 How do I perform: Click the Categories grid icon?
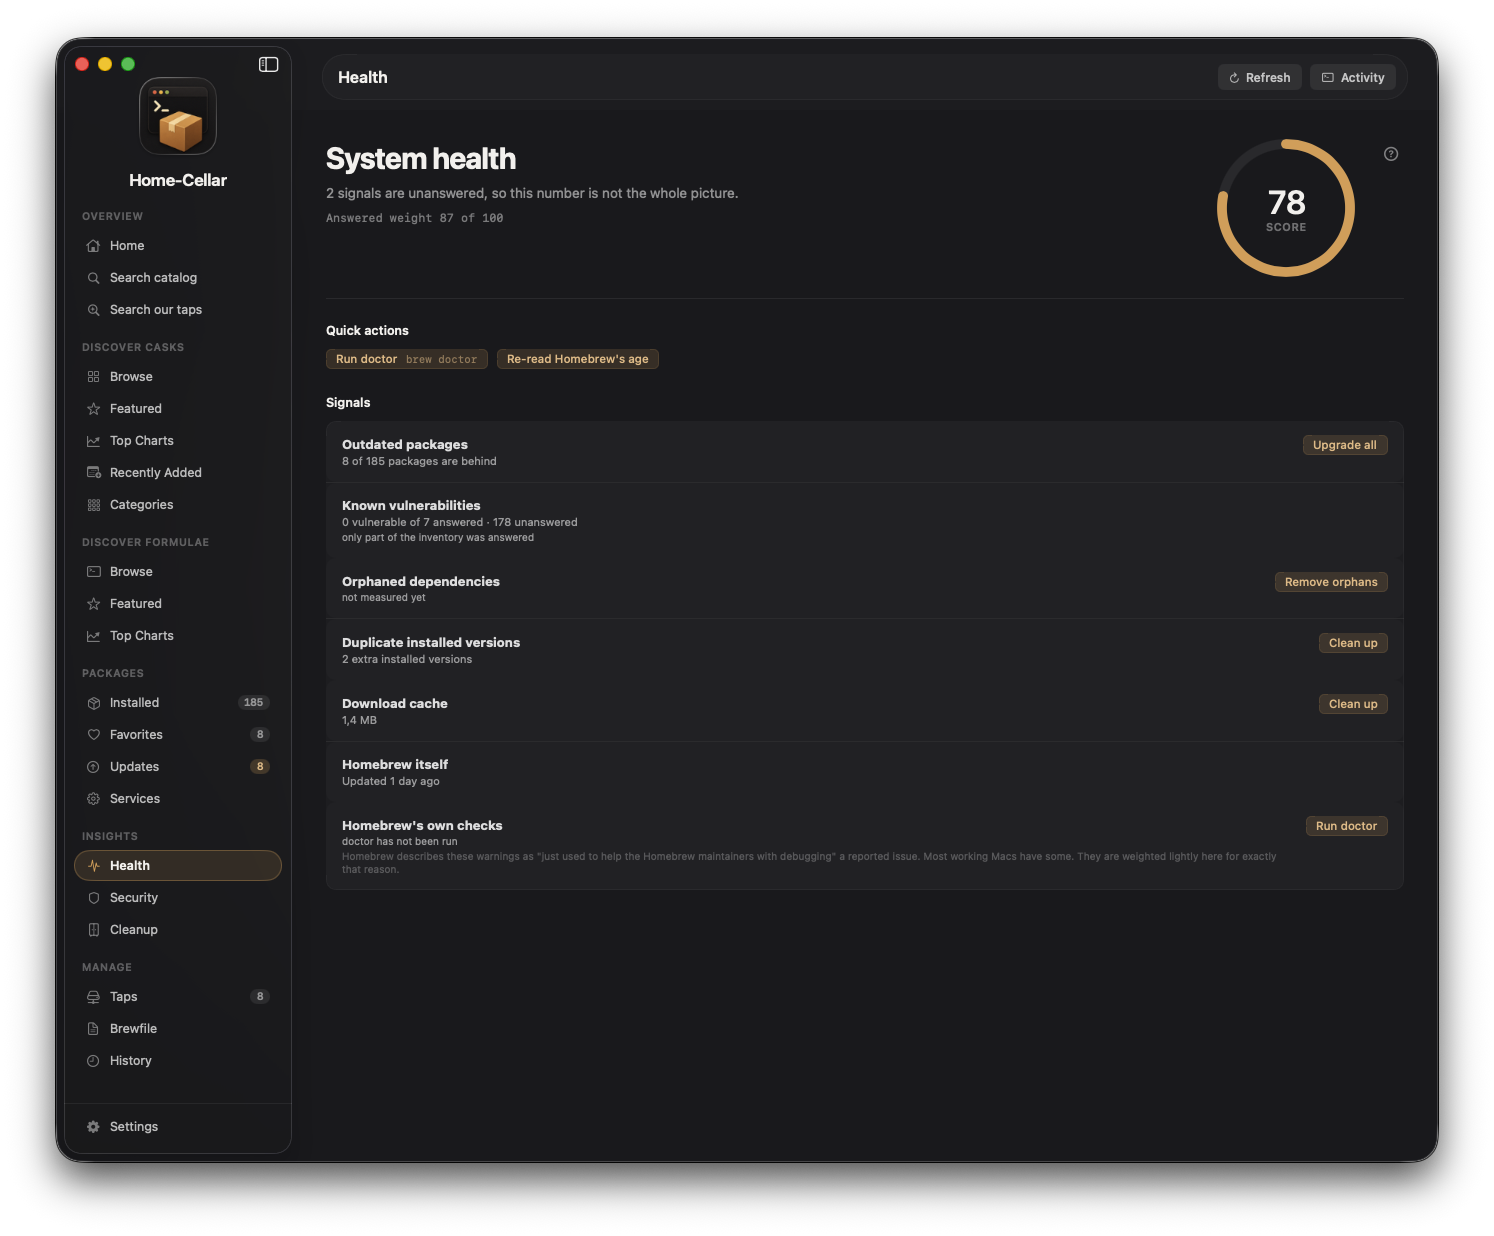[x=93, y=505]
